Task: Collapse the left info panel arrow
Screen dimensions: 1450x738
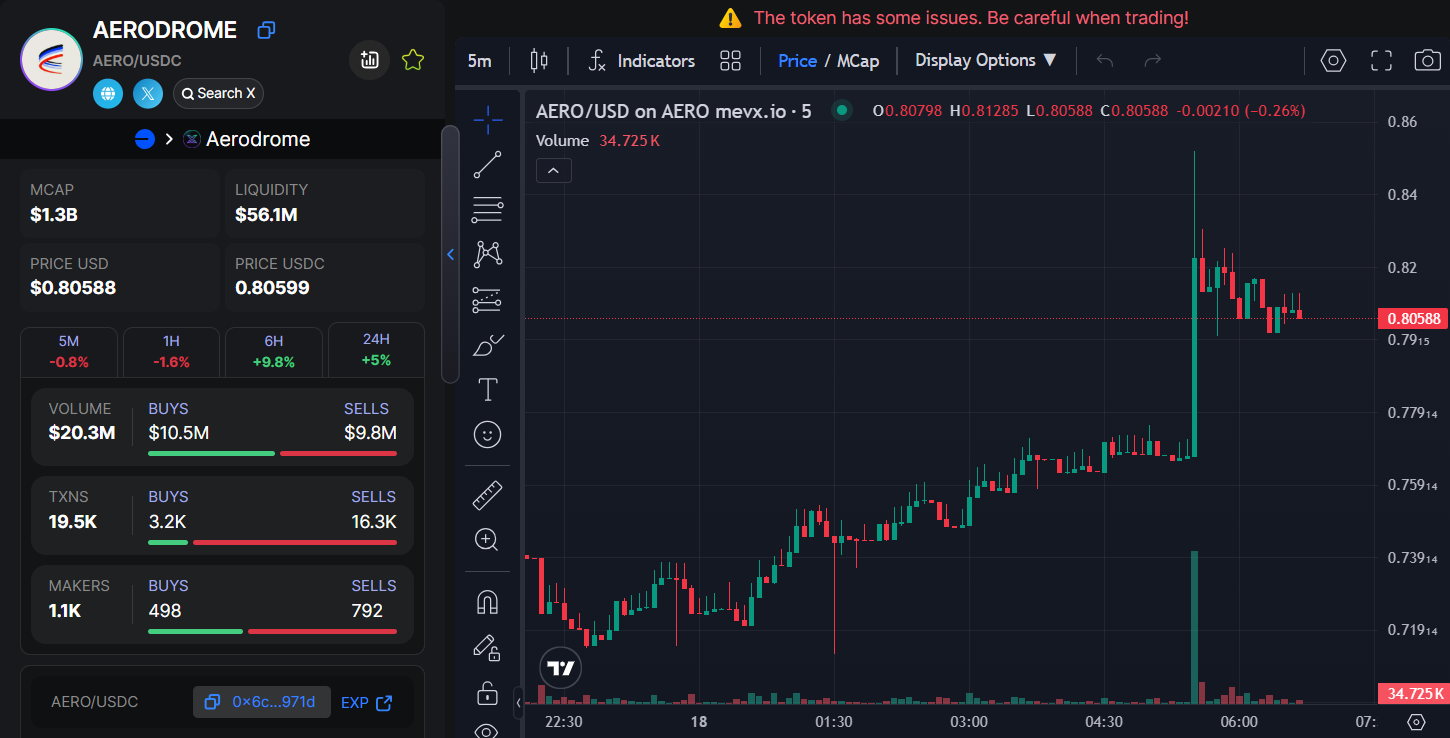Action: pos(450,255)
